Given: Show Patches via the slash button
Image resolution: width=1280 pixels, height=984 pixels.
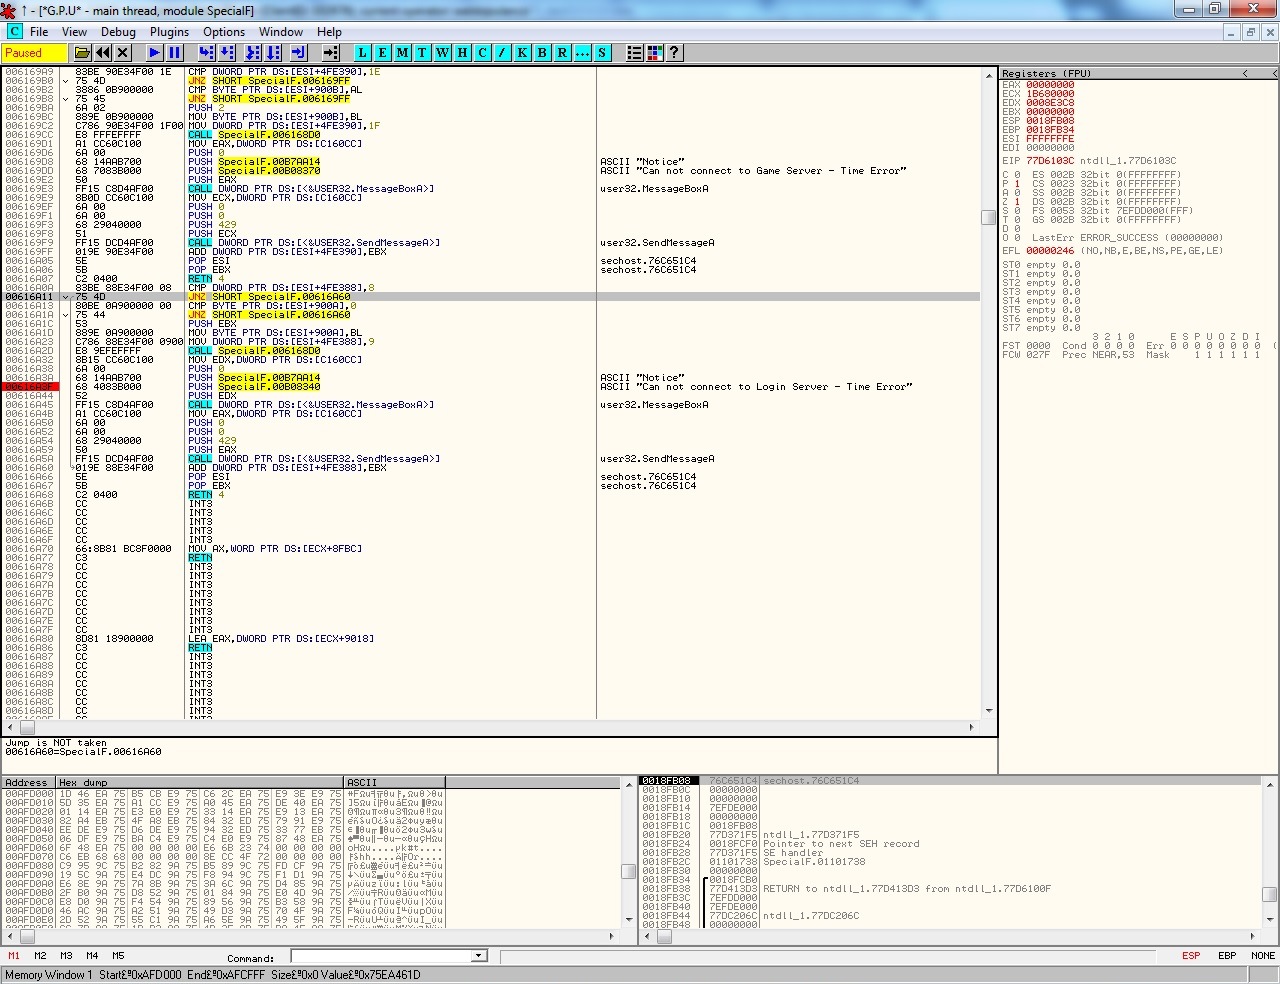Looking at the screenshot, I should [502, 53].
